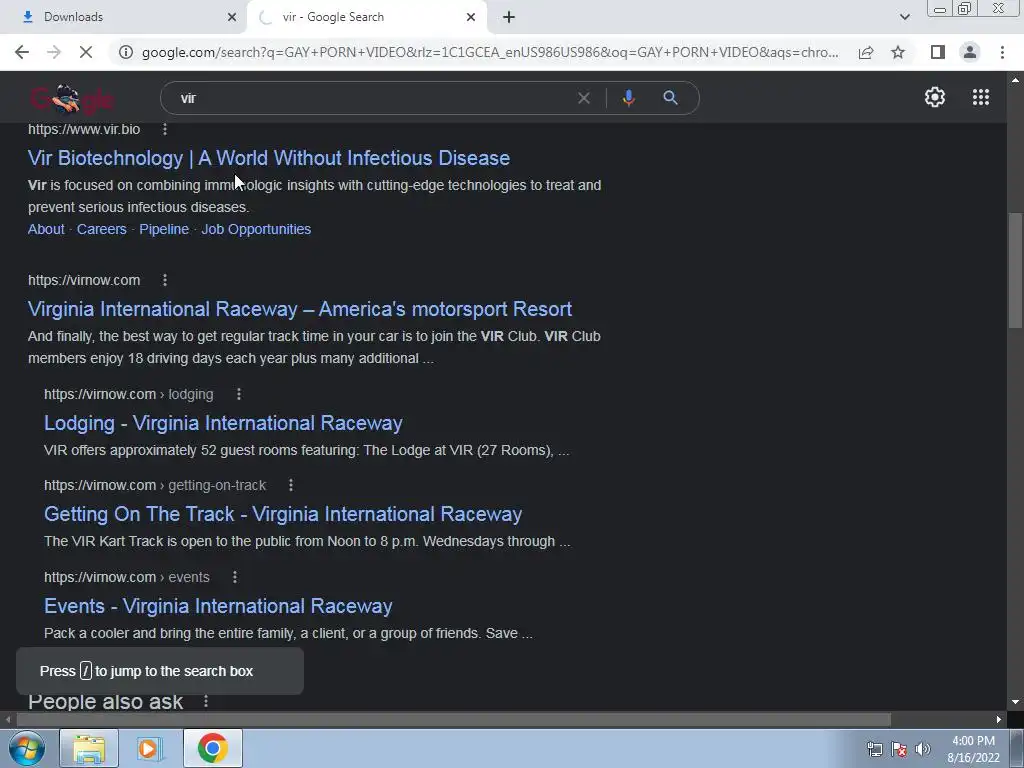Click the scroll right arrow

pos(999,720)
